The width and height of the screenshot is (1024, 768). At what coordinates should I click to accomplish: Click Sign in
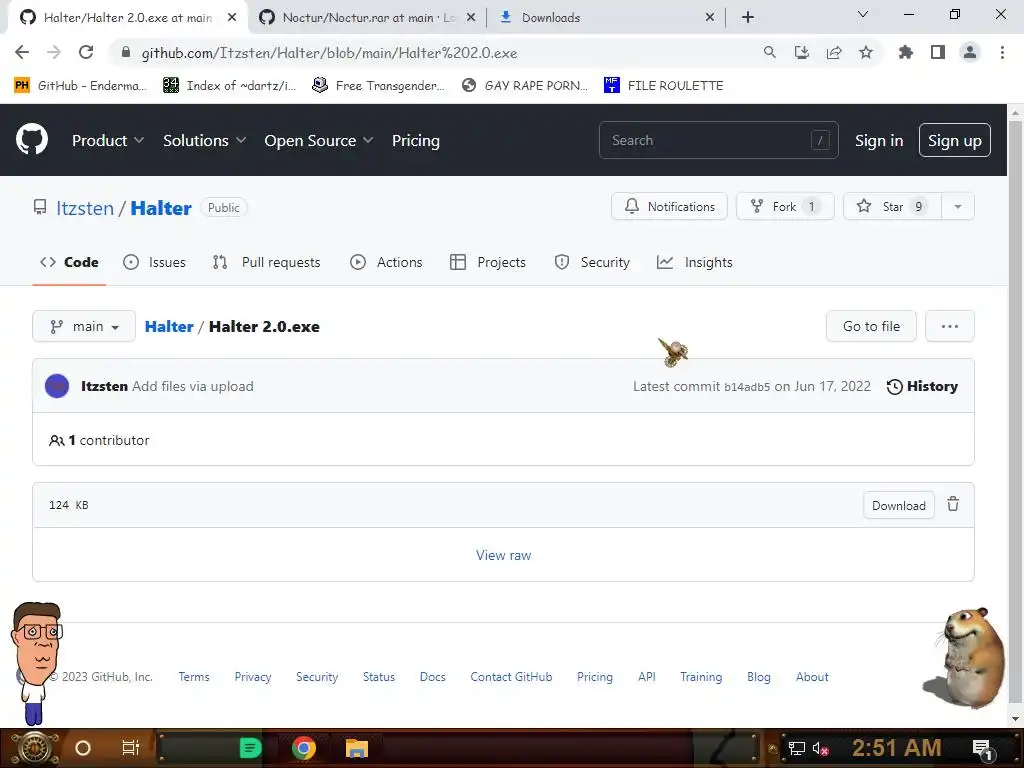coord(879,140)
